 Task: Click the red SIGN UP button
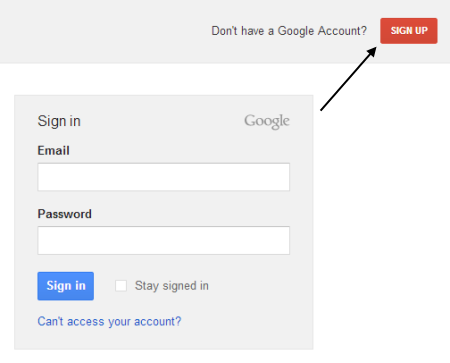coord(409,31)
